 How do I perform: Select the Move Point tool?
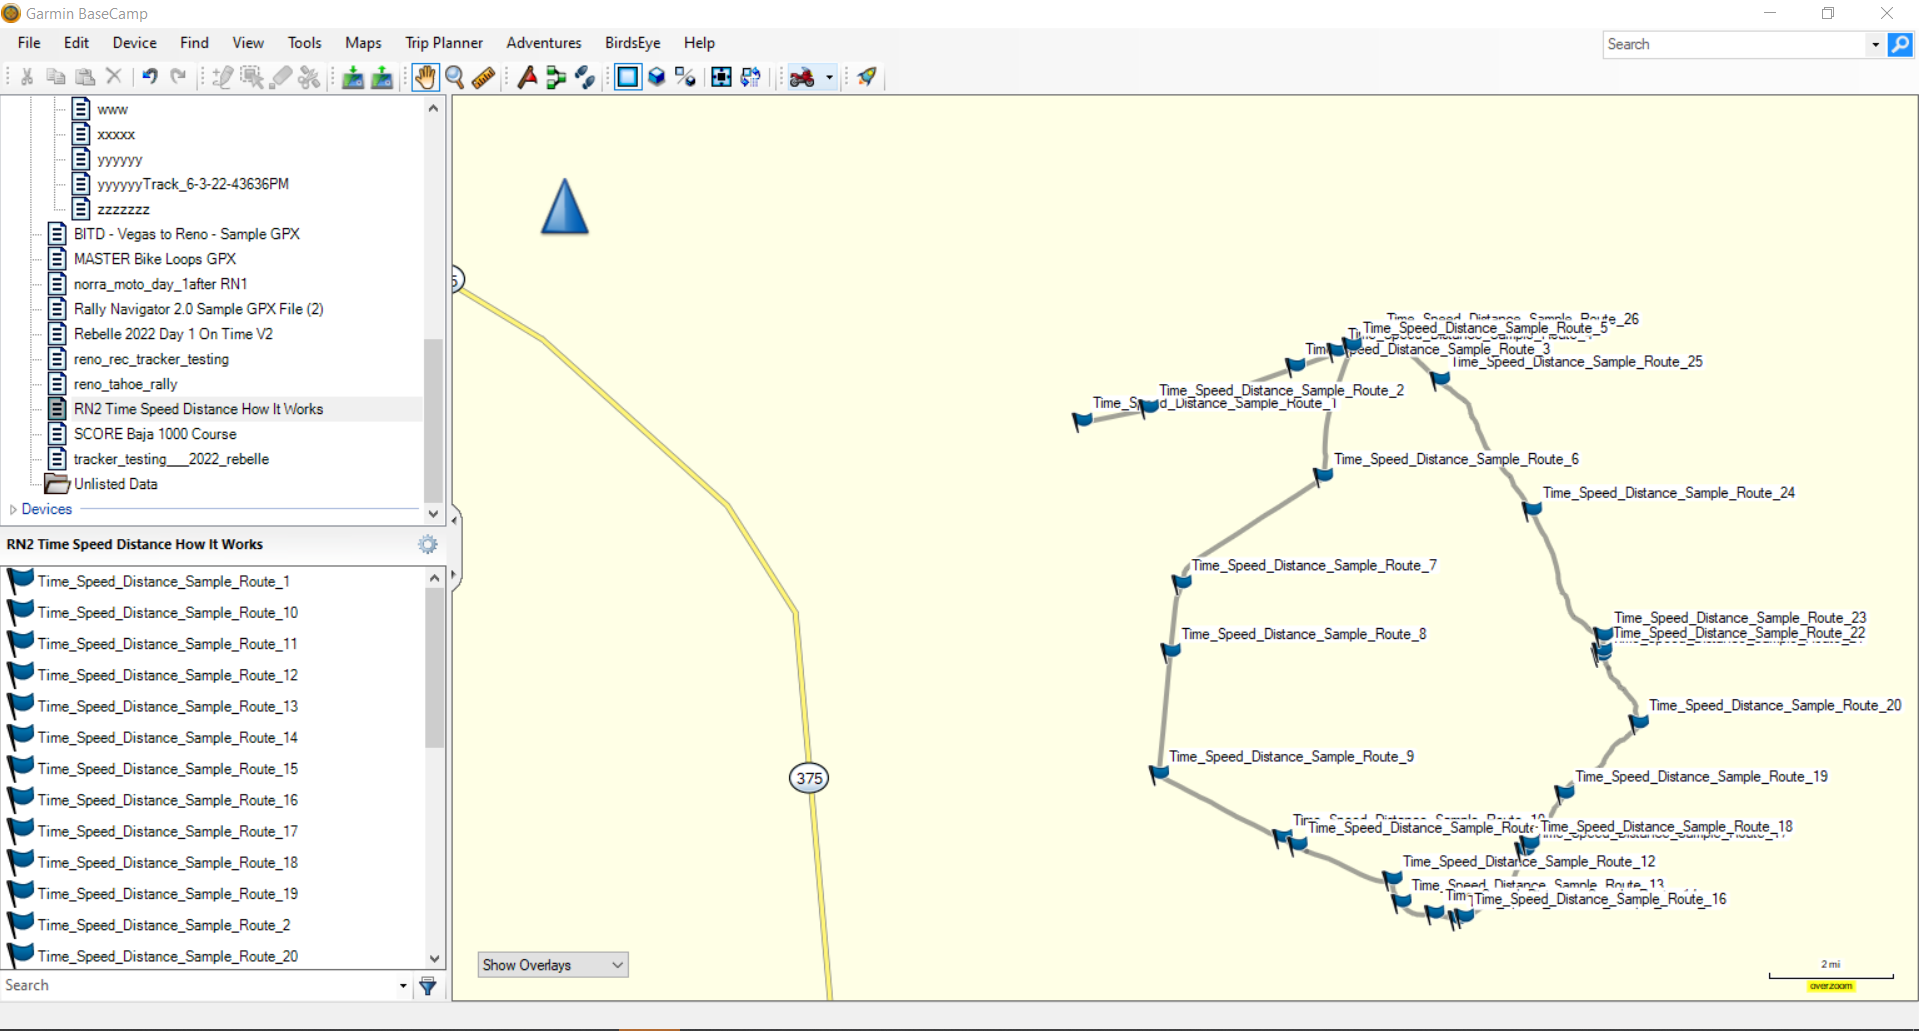coord(252,77)
